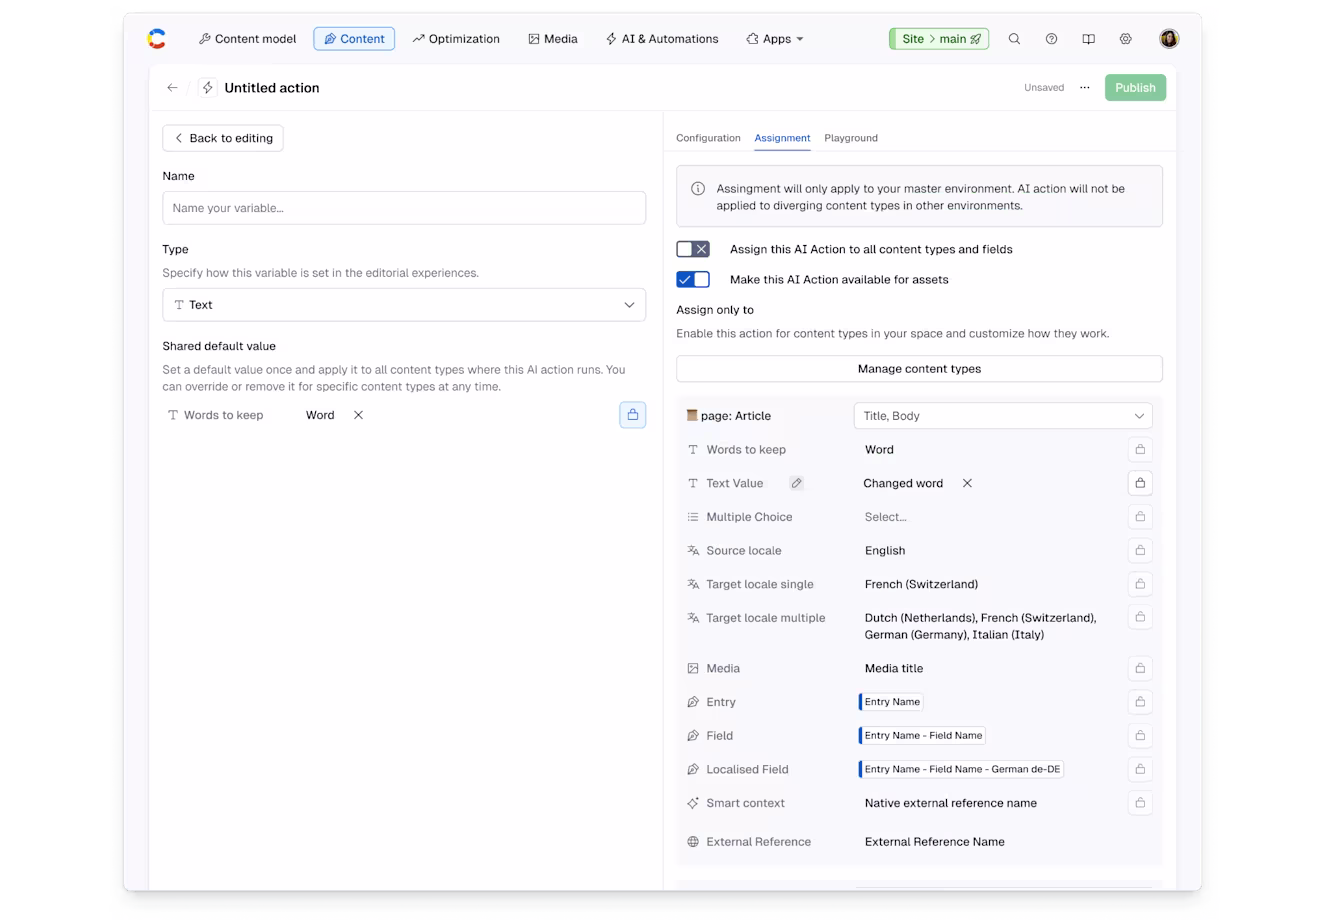1320x920 pixels.
Task: Click the Media title value
Action: tap(894, 668)
